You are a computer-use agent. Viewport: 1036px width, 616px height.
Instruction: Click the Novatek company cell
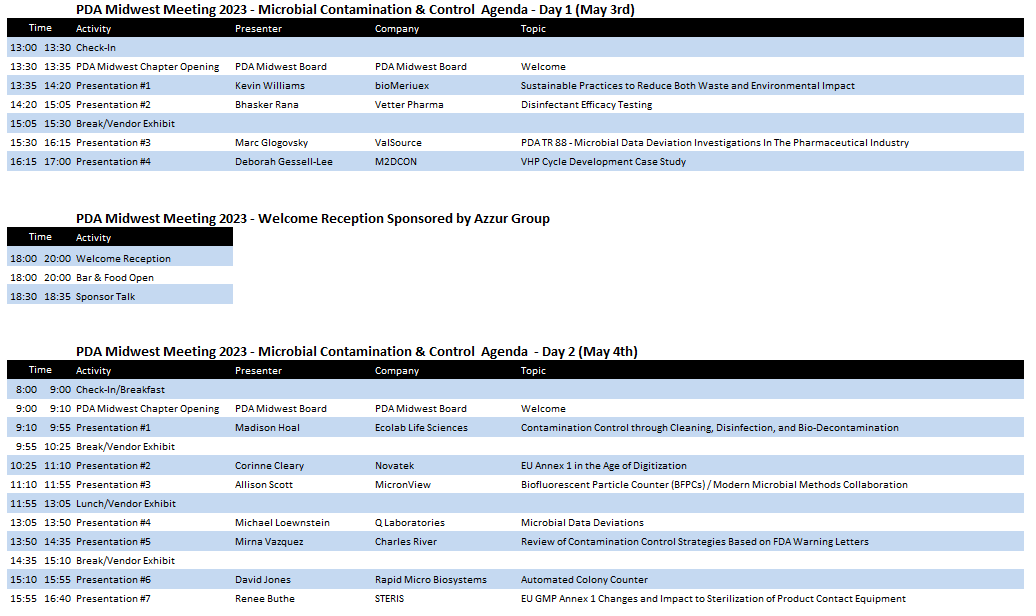(394, 466)
